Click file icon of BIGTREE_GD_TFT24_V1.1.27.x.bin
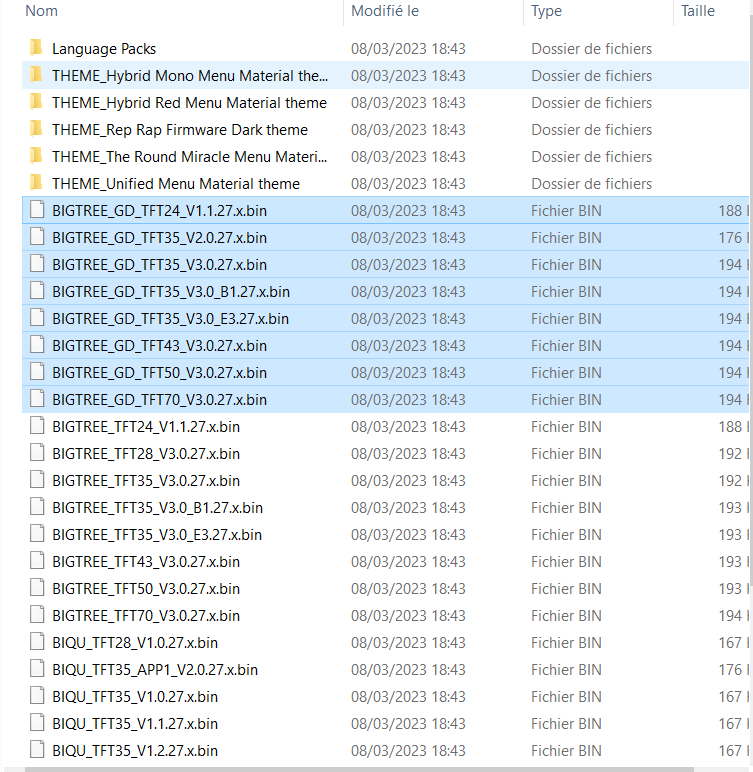 [x=37, y=210]
